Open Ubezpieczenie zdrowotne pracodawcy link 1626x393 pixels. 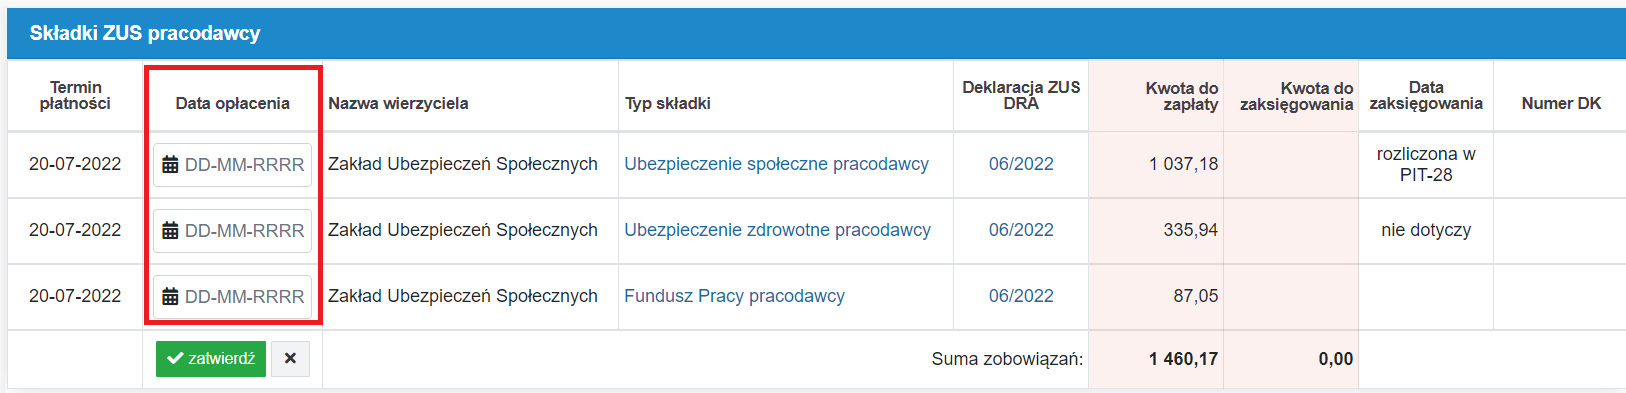pyautogui.click(x=777, y=230)
